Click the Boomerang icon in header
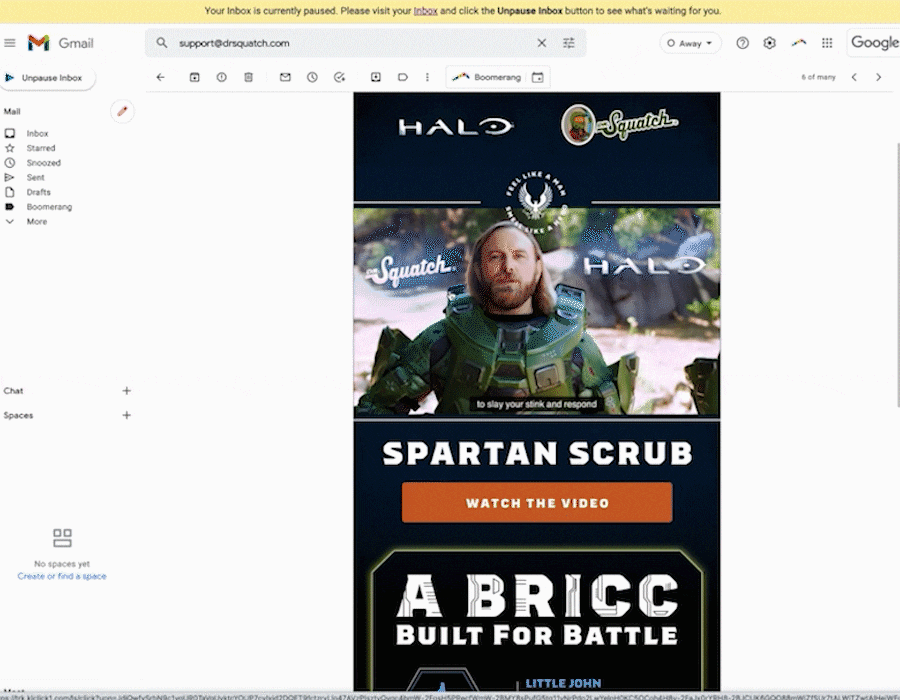Screen dimensions: 900x700 tap(798, 43)
